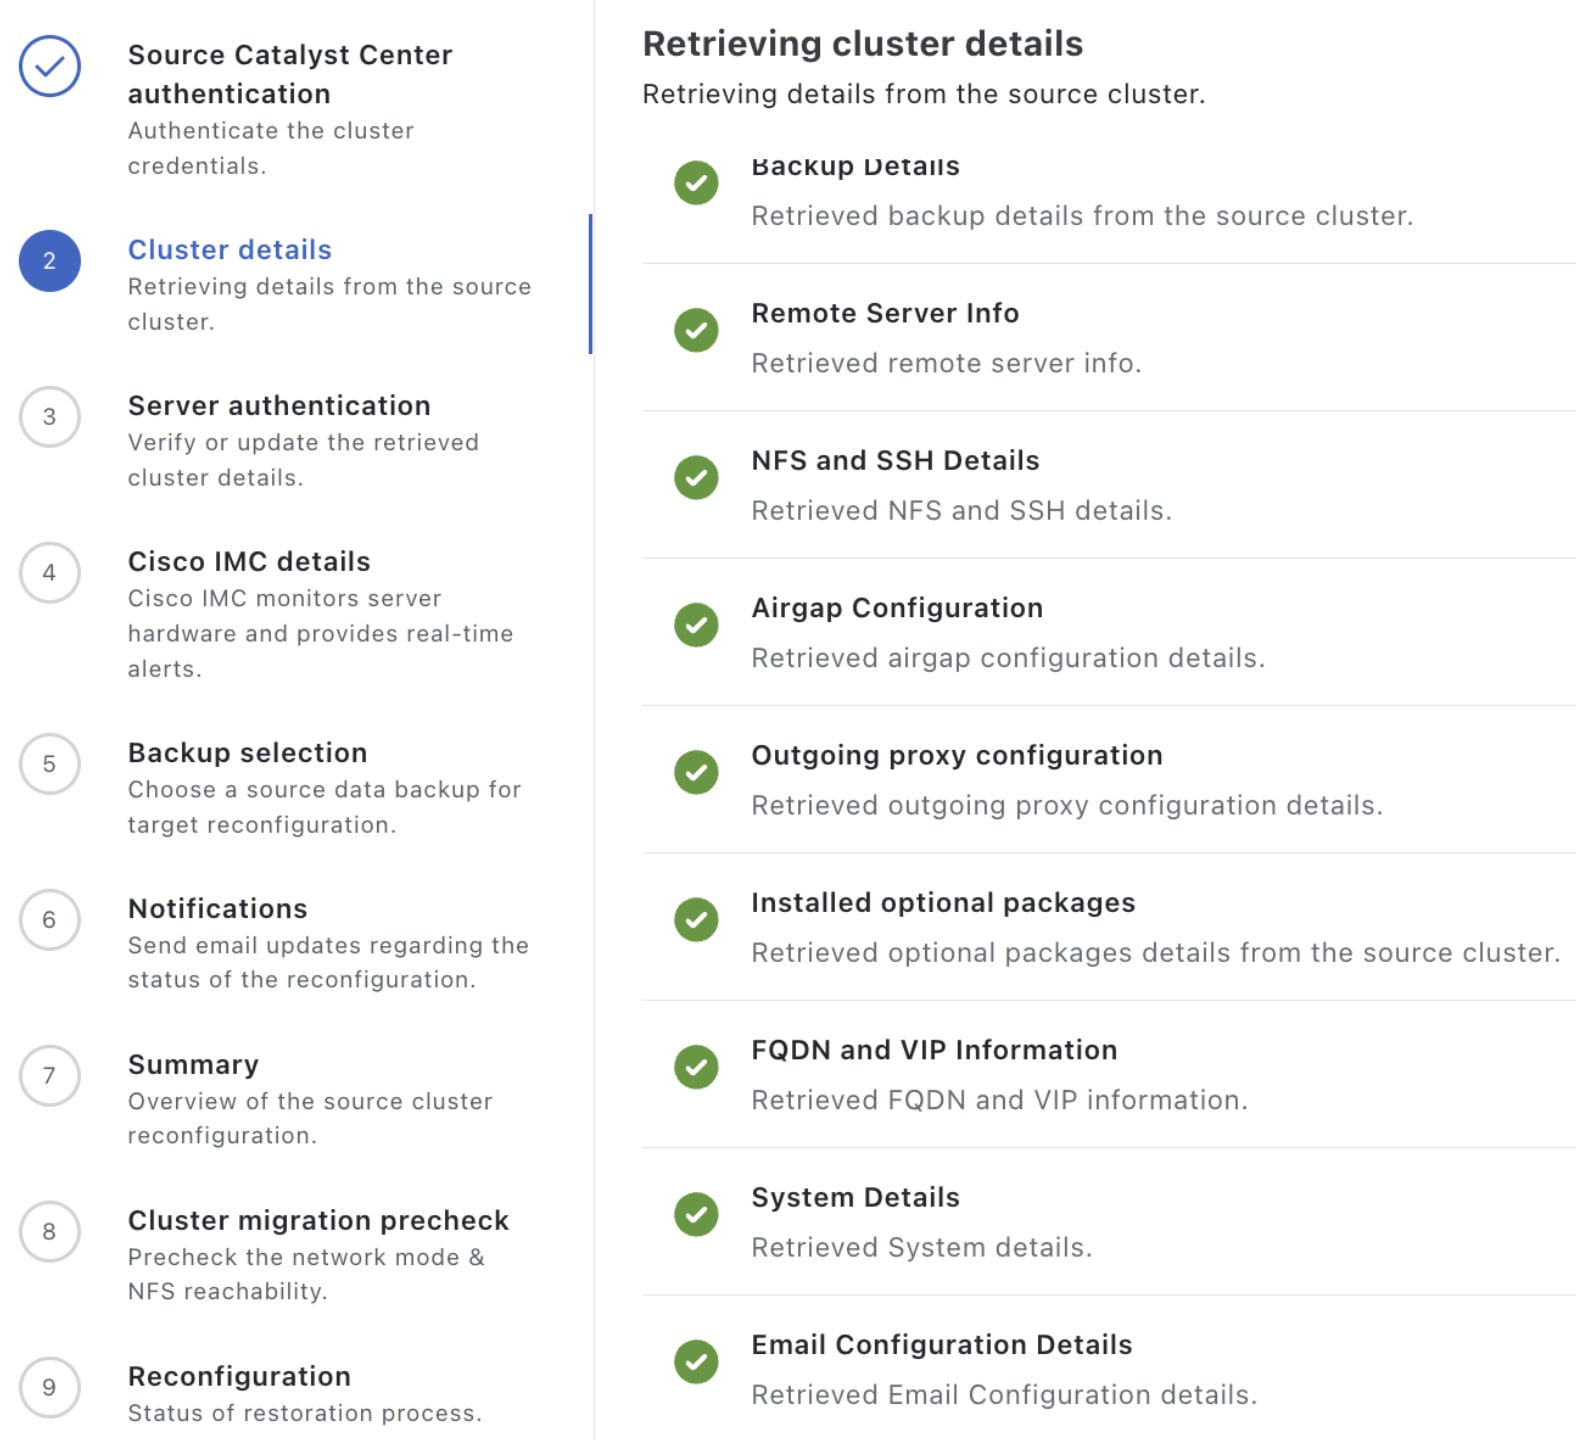The width and height of the screenshot is (1576, 1440).
Task: Click the Outgoing proxy configuration success icon
Action: [x=696, y=772]
